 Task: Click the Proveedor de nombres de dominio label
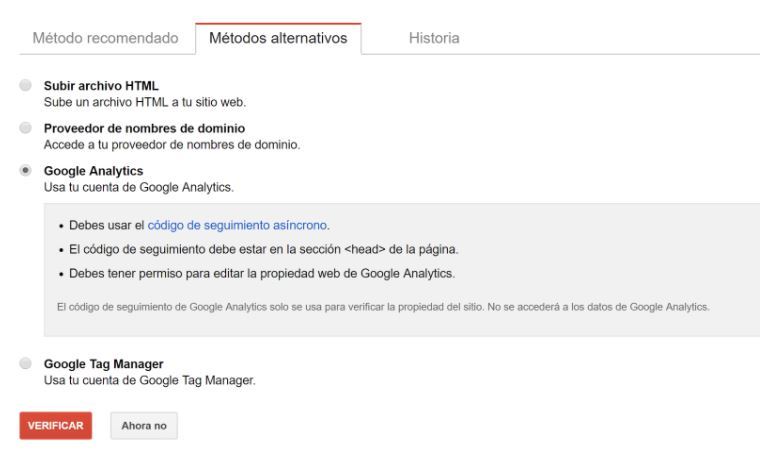tap(144, 129)
